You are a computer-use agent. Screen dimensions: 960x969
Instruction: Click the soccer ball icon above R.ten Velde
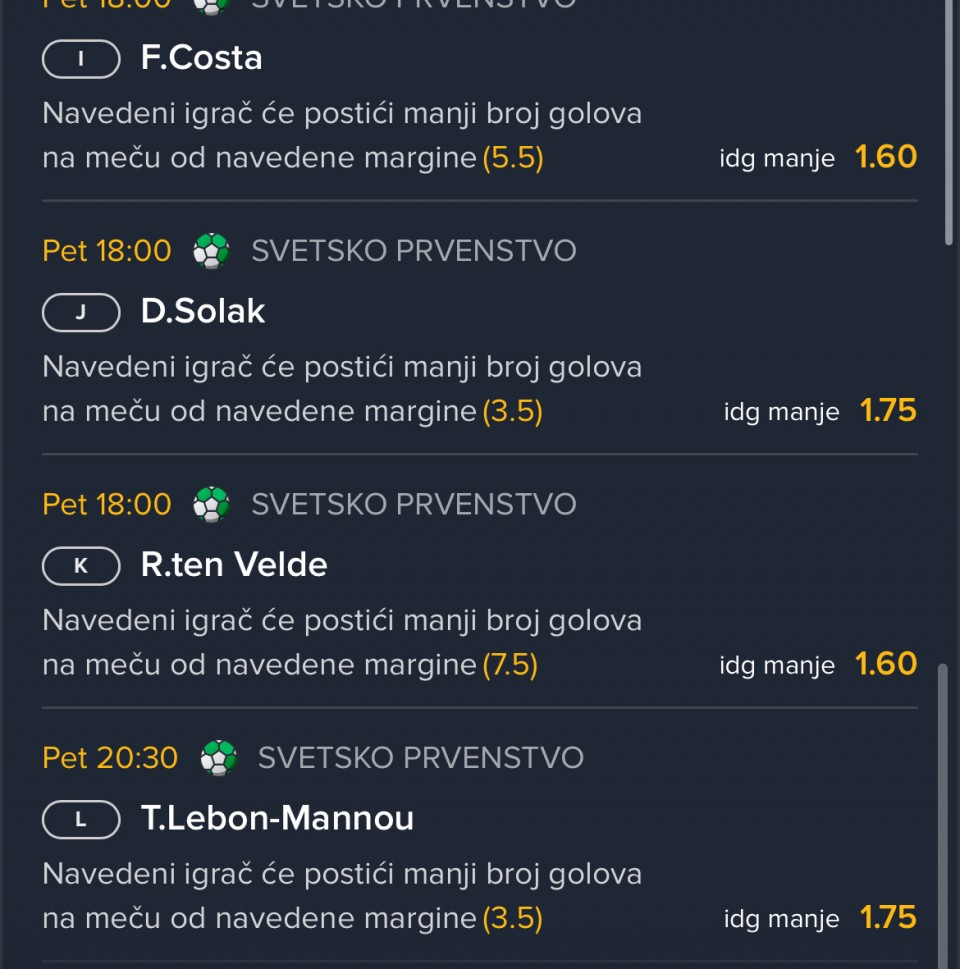click(x=211, y=504)
